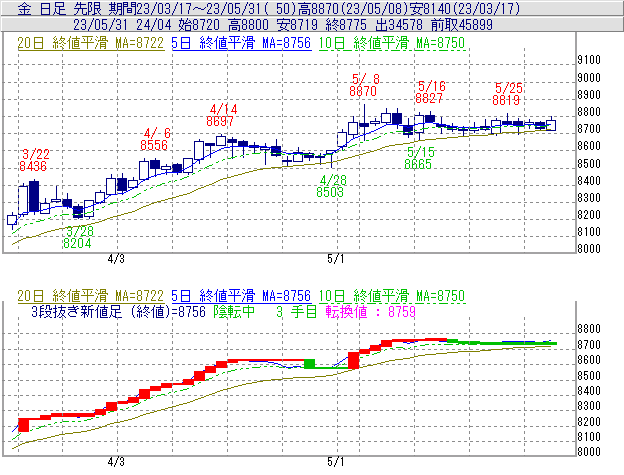624x475 pixels.
Task: Click the 4/3 date label under lower chart
Action: click(x=116, y=462)
